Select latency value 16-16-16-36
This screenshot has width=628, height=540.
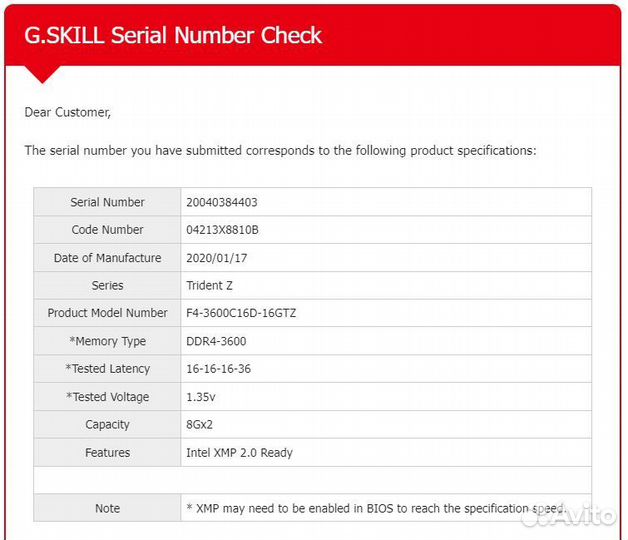coord(219,369)
